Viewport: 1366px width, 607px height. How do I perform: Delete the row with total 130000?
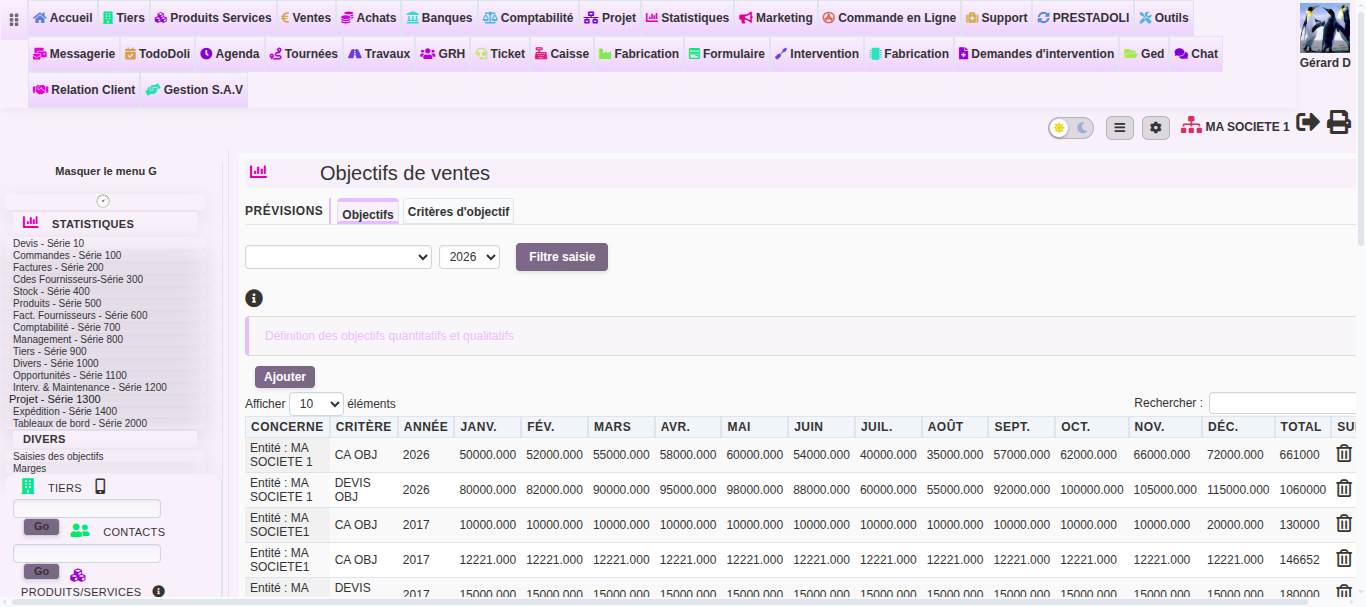[x=1344, y=524]
